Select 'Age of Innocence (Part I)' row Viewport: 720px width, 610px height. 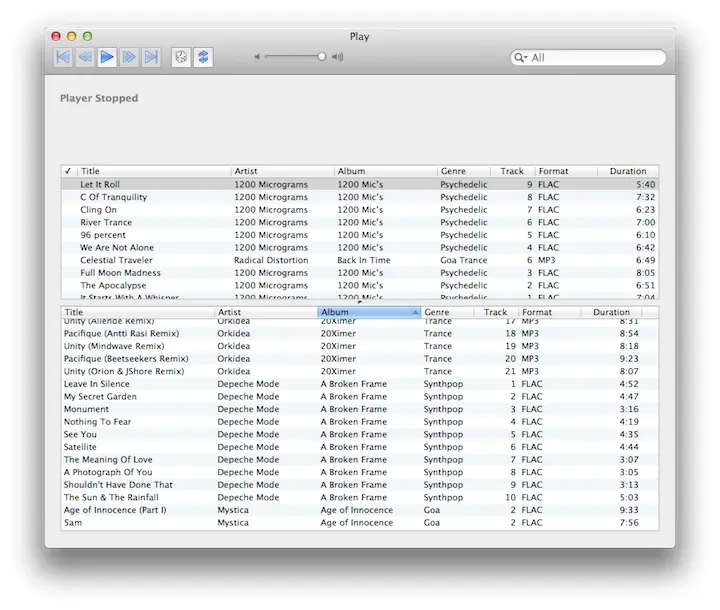tap(360, 510)
